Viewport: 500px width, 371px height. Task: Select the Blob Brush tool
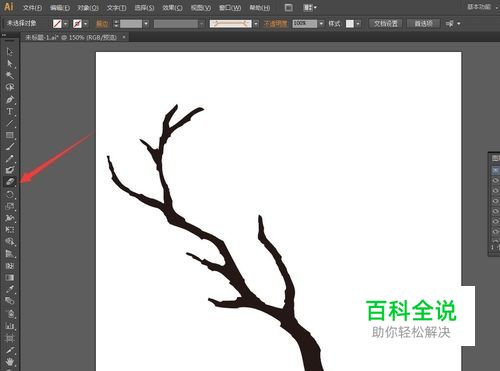10,170
